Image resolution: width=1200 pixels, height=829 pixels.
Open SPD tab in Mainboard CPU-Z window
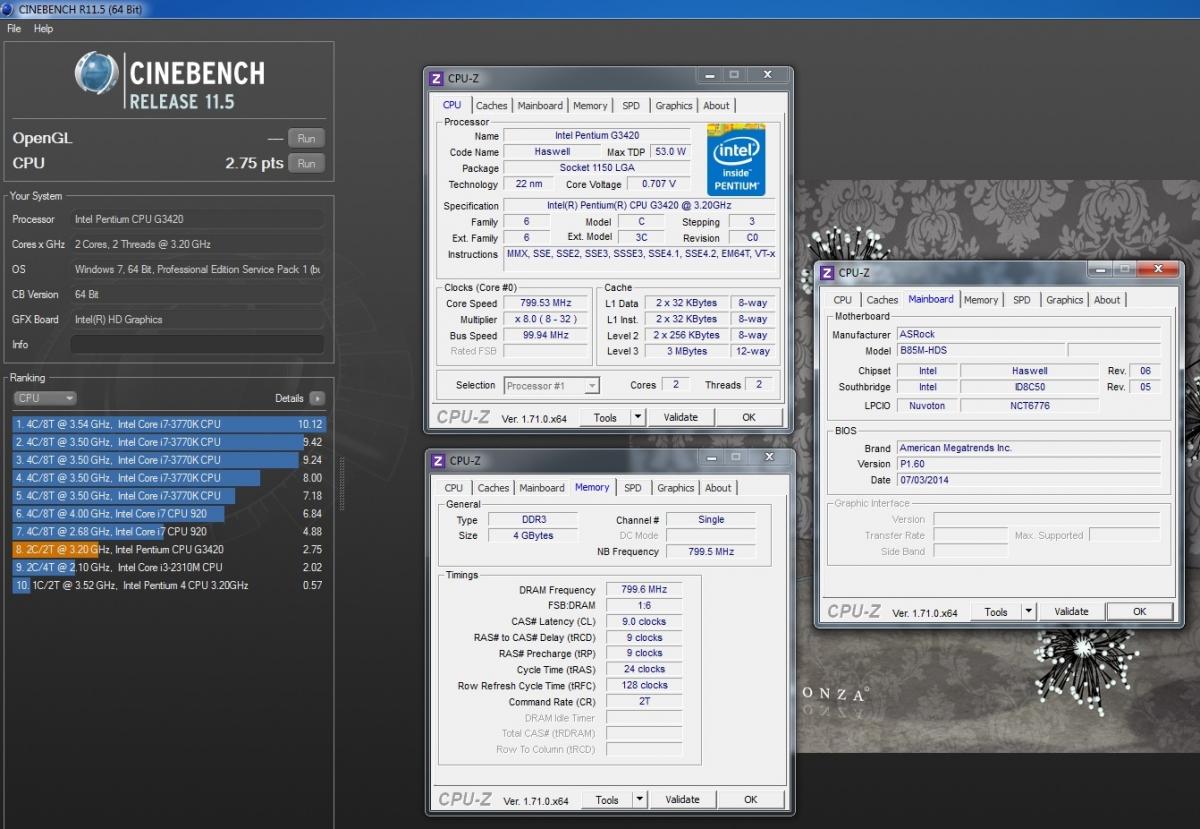(x=1022, y=300)
